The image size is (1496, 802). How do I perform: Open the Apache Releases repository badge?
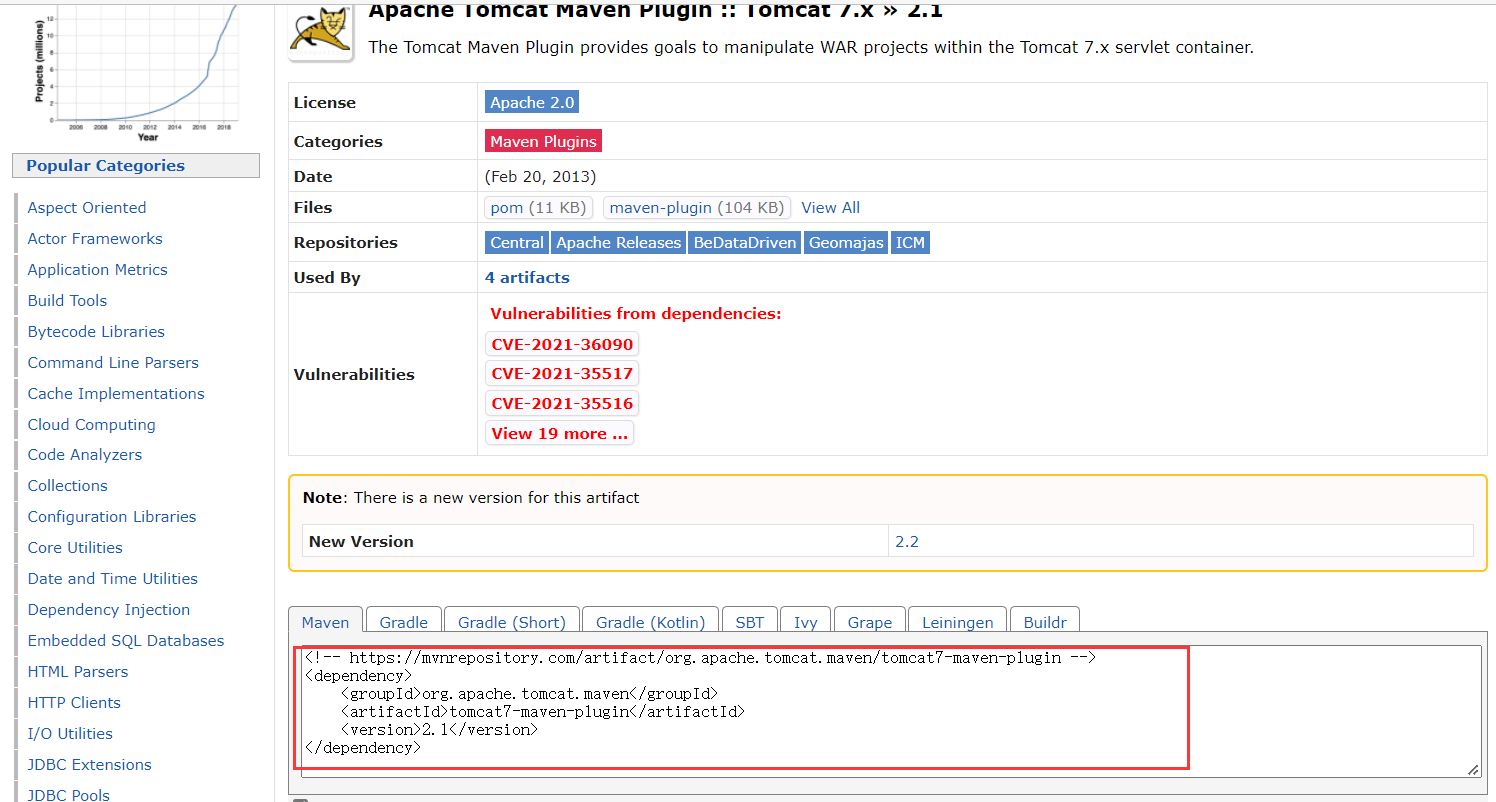618,243
